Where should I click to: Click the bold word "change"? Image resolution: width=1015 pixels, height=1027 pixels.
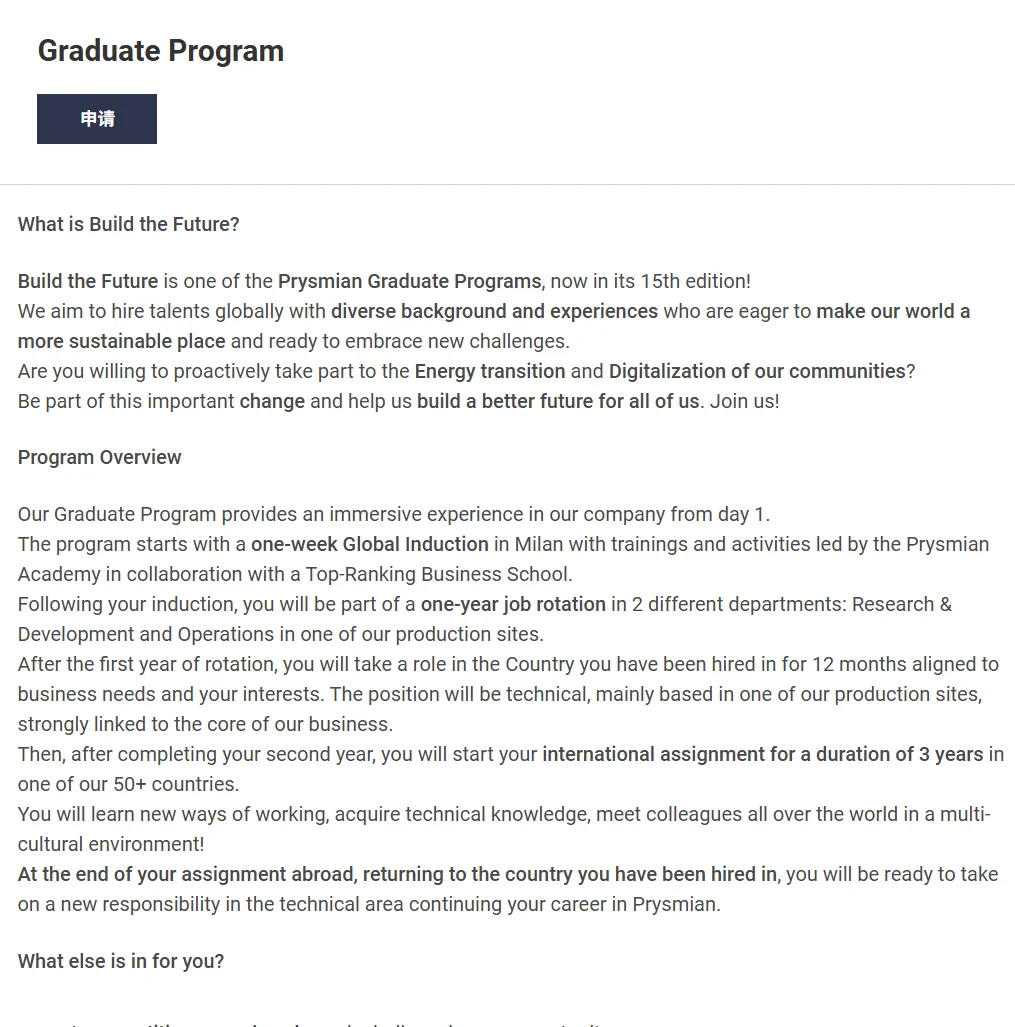point(272,401)
